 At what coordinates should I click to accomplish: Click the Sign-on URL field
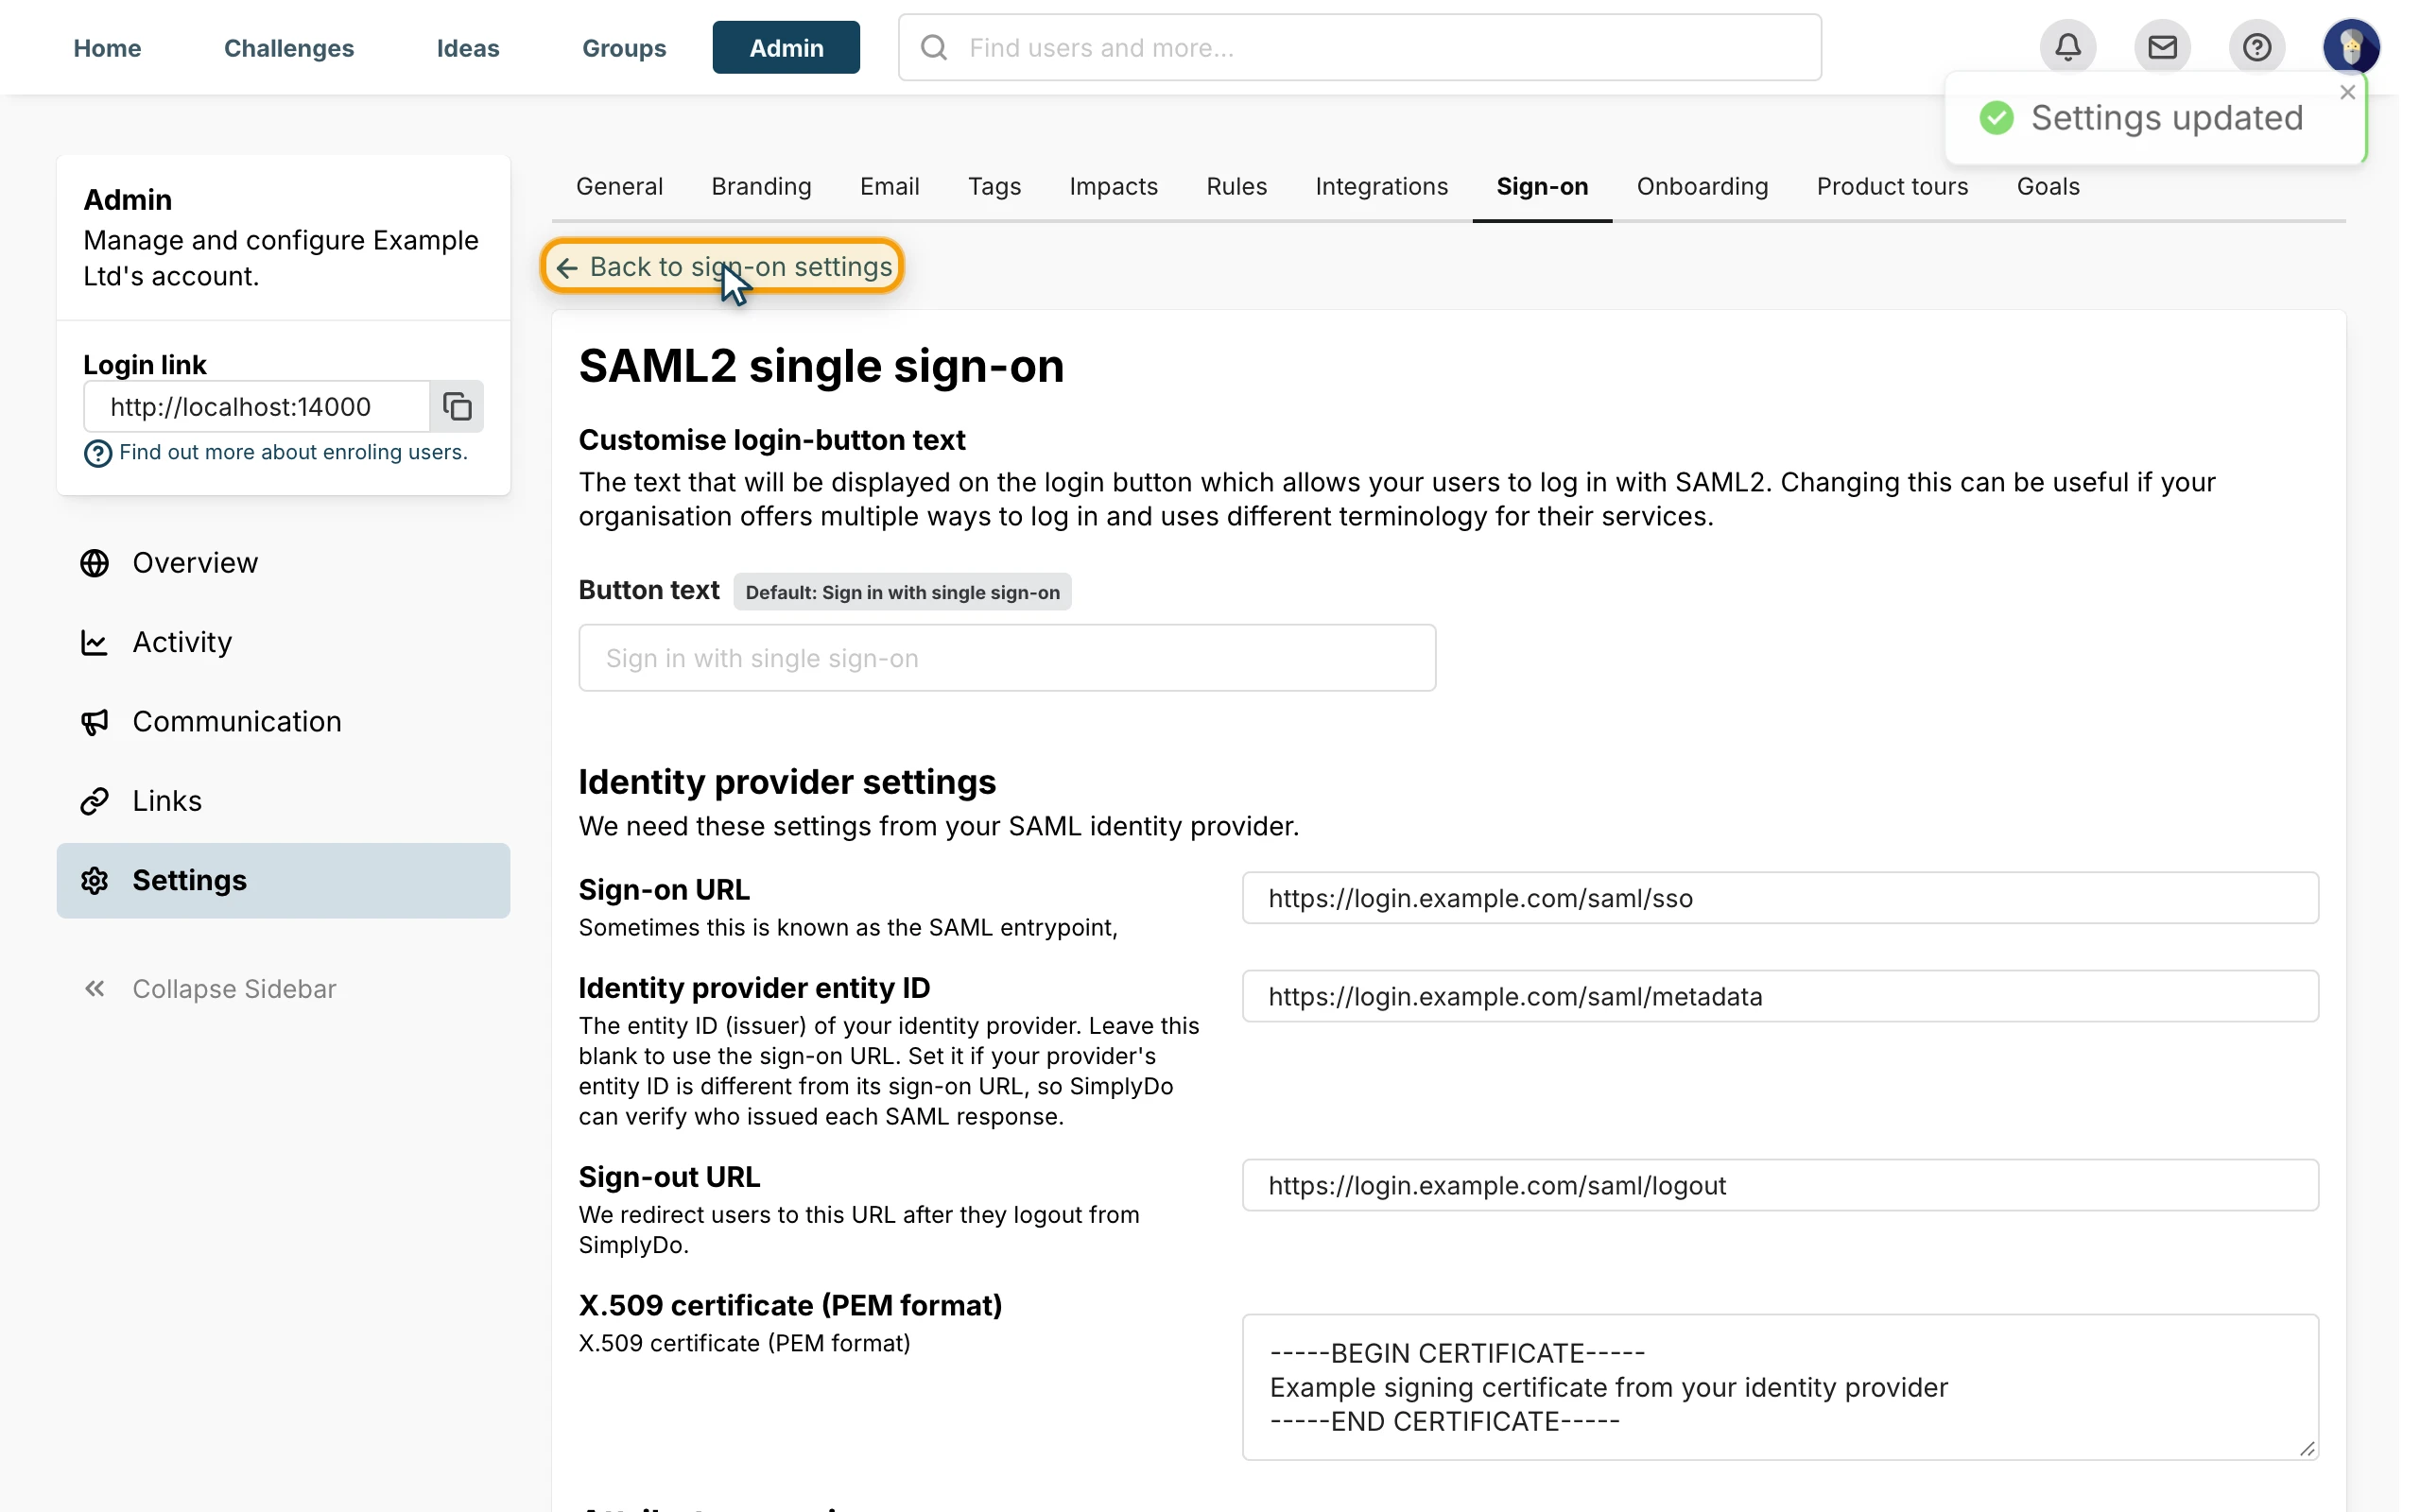1780,898
